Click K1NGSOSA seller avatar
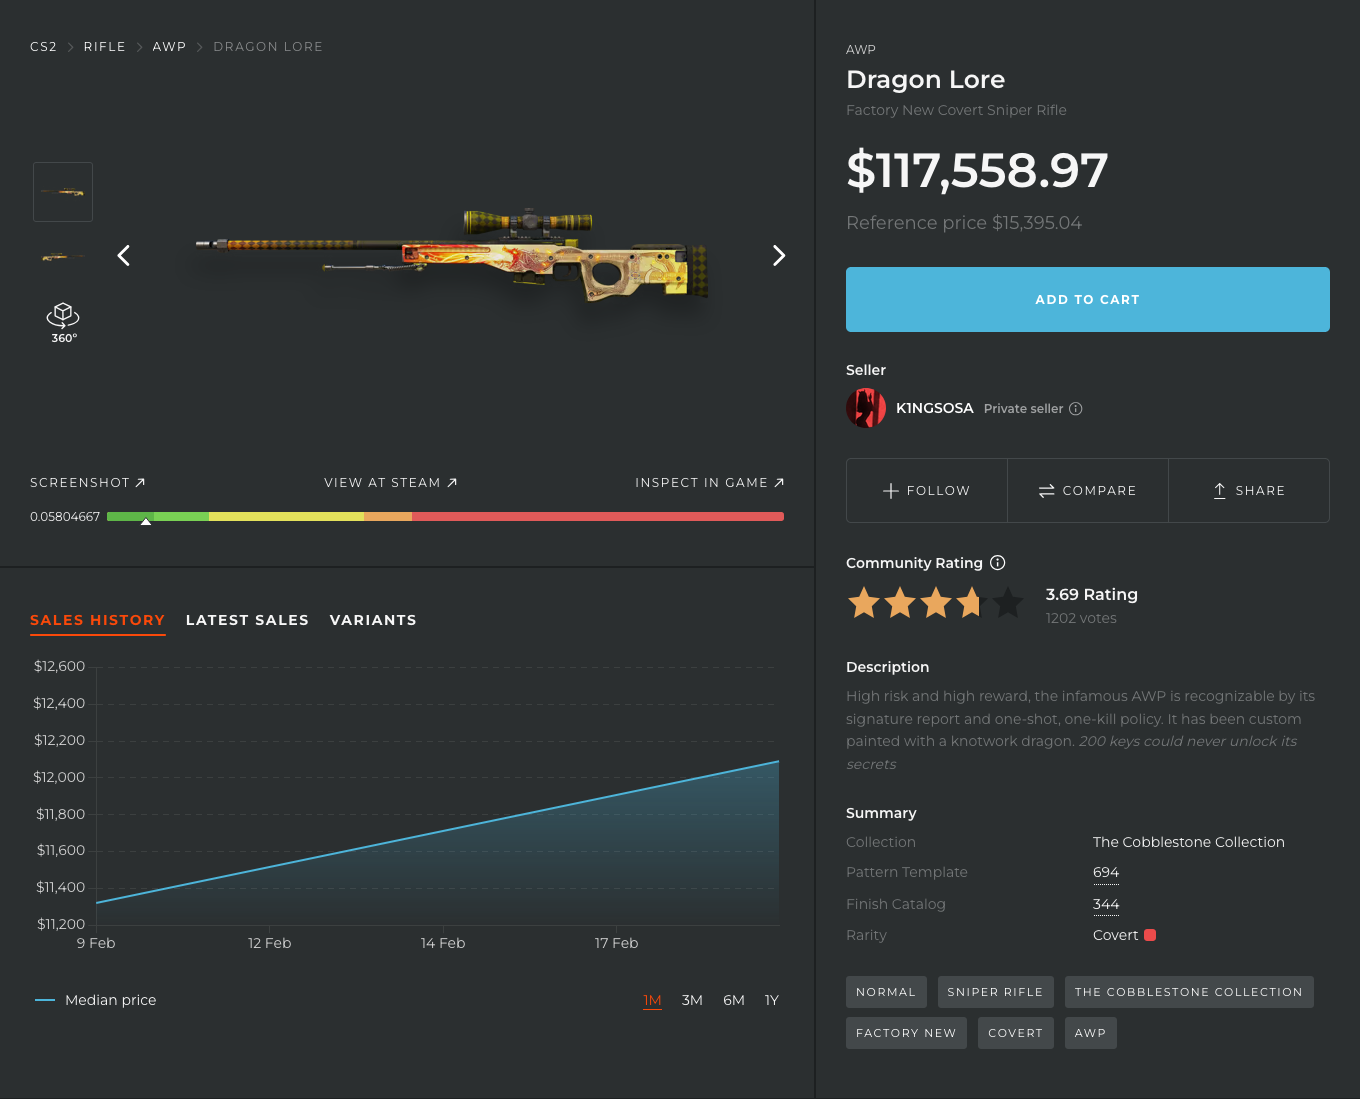The height and width of the screenshot is (1099, 1360). click(x=866, y=408)
